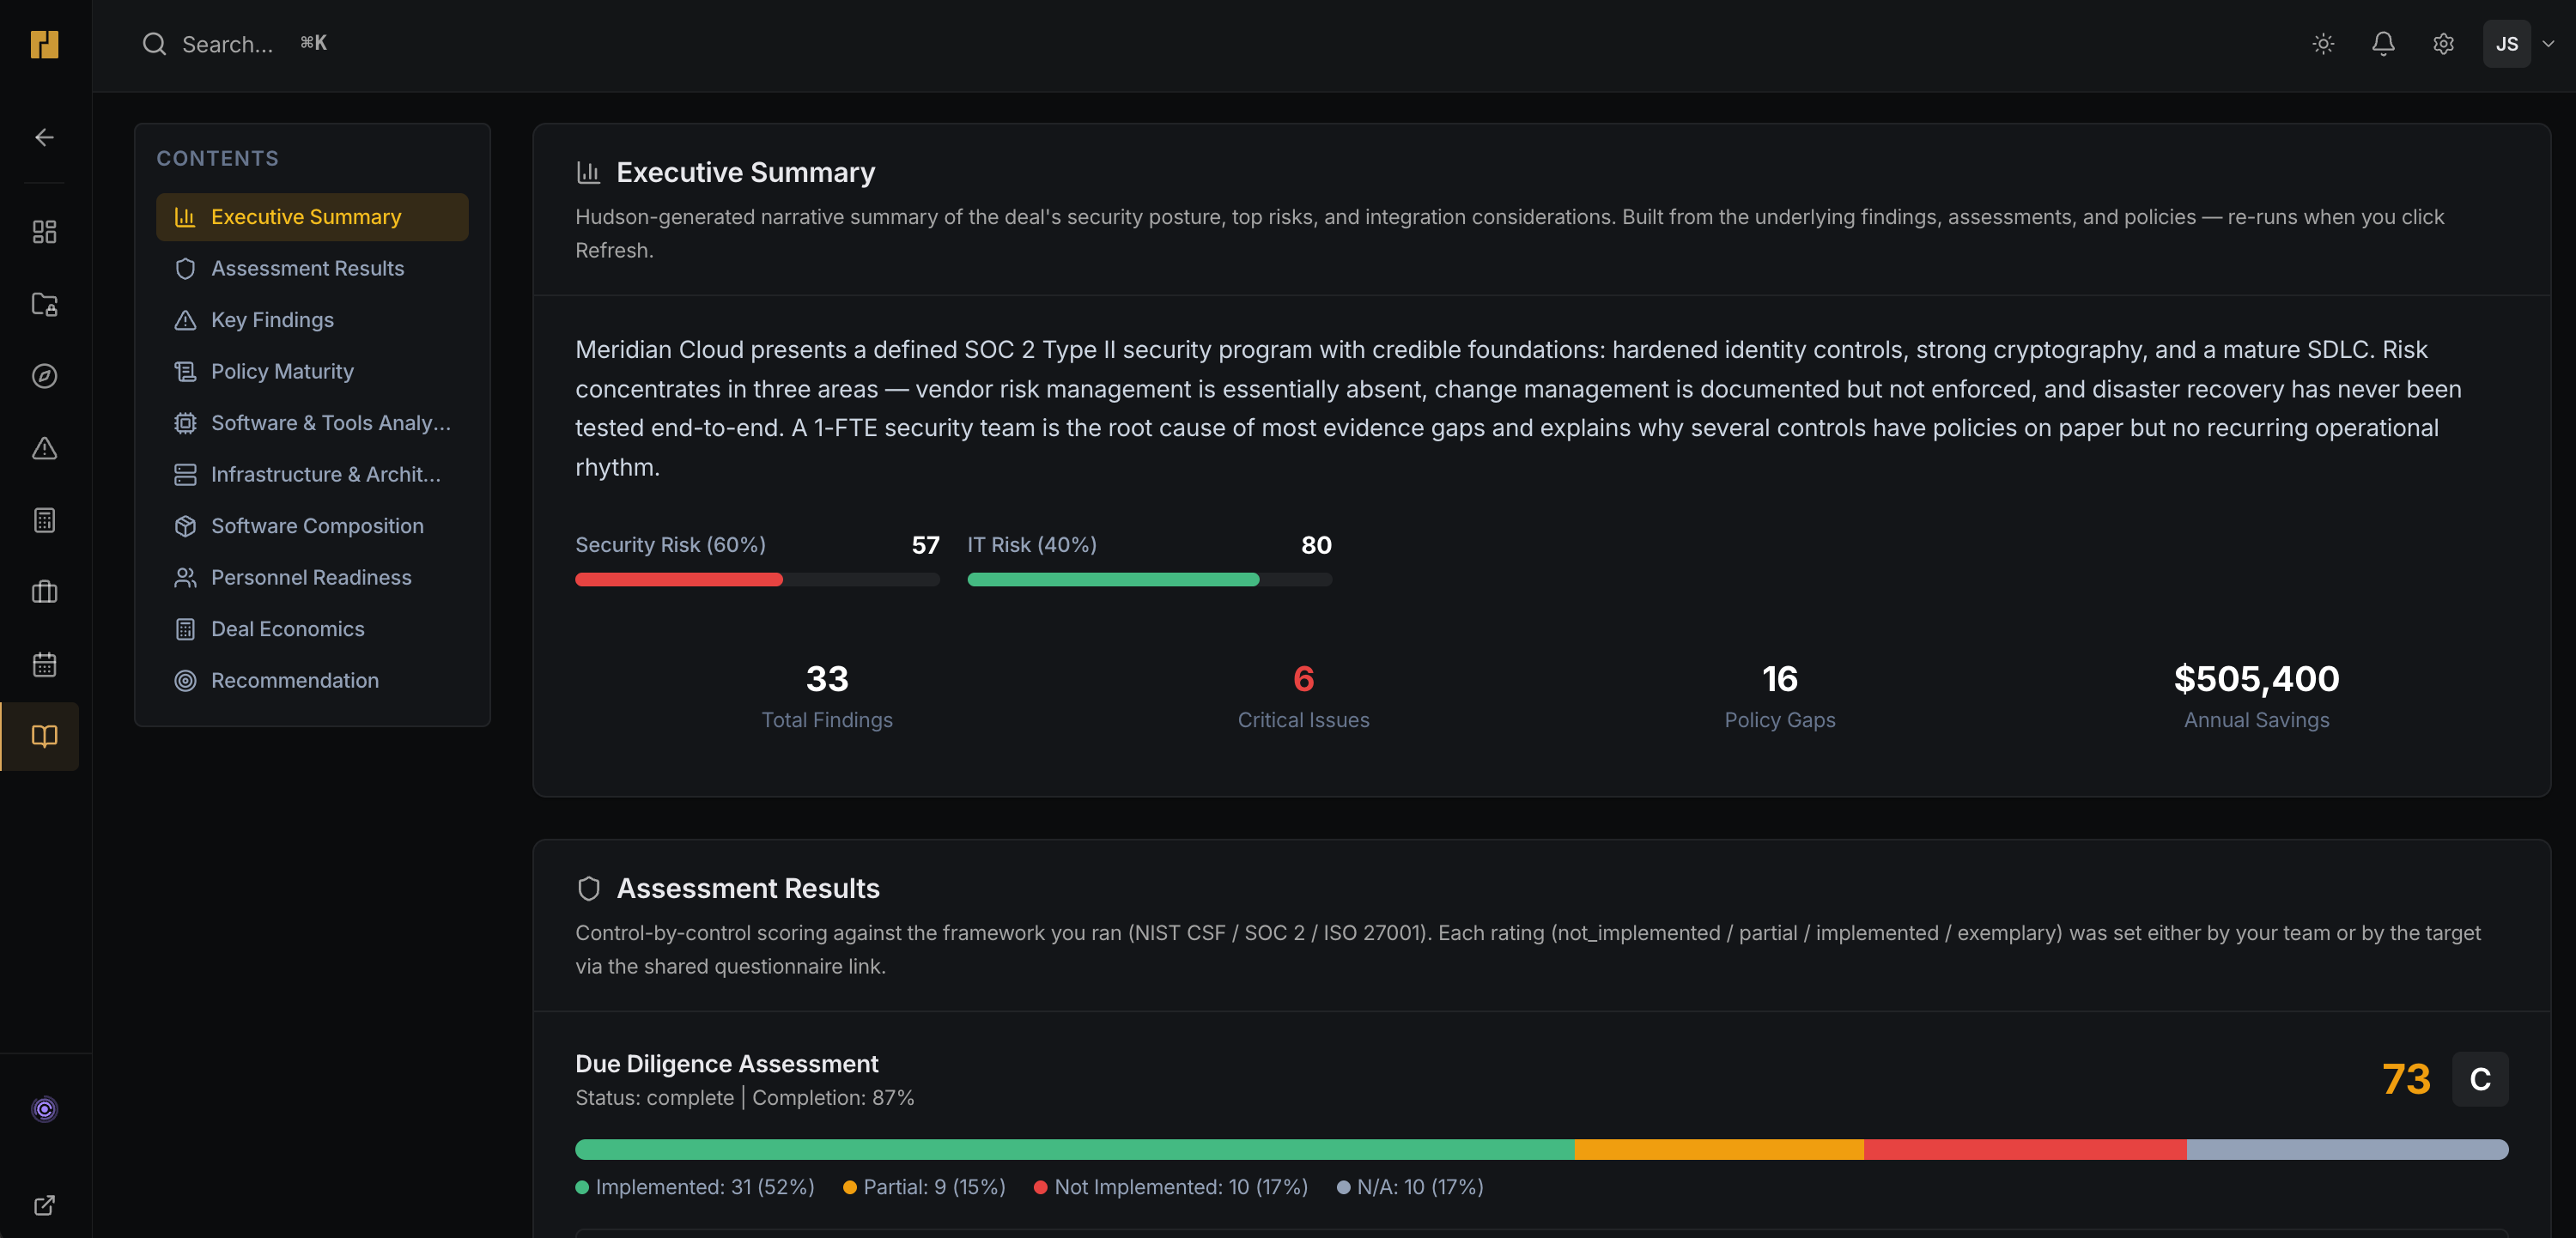Click the app logo in the sidebar
The width and height of the screenshot is (2576, 1238).
[44, 44]
